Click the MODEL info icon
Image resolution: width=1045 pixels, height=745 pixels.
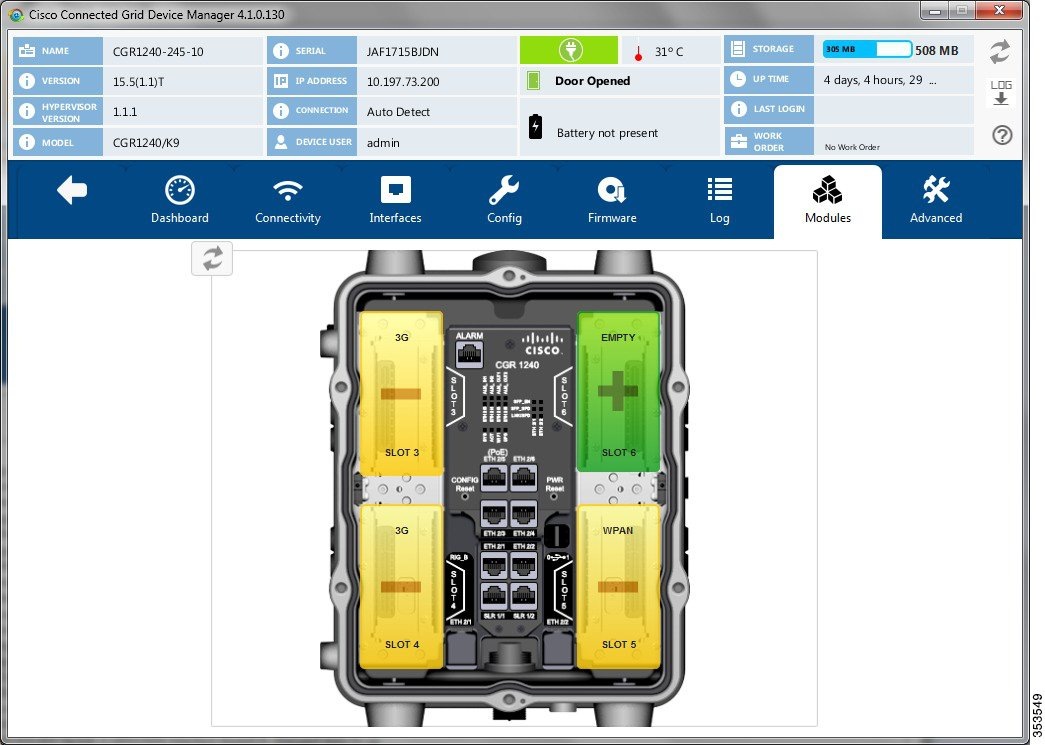tap(27, 142)
